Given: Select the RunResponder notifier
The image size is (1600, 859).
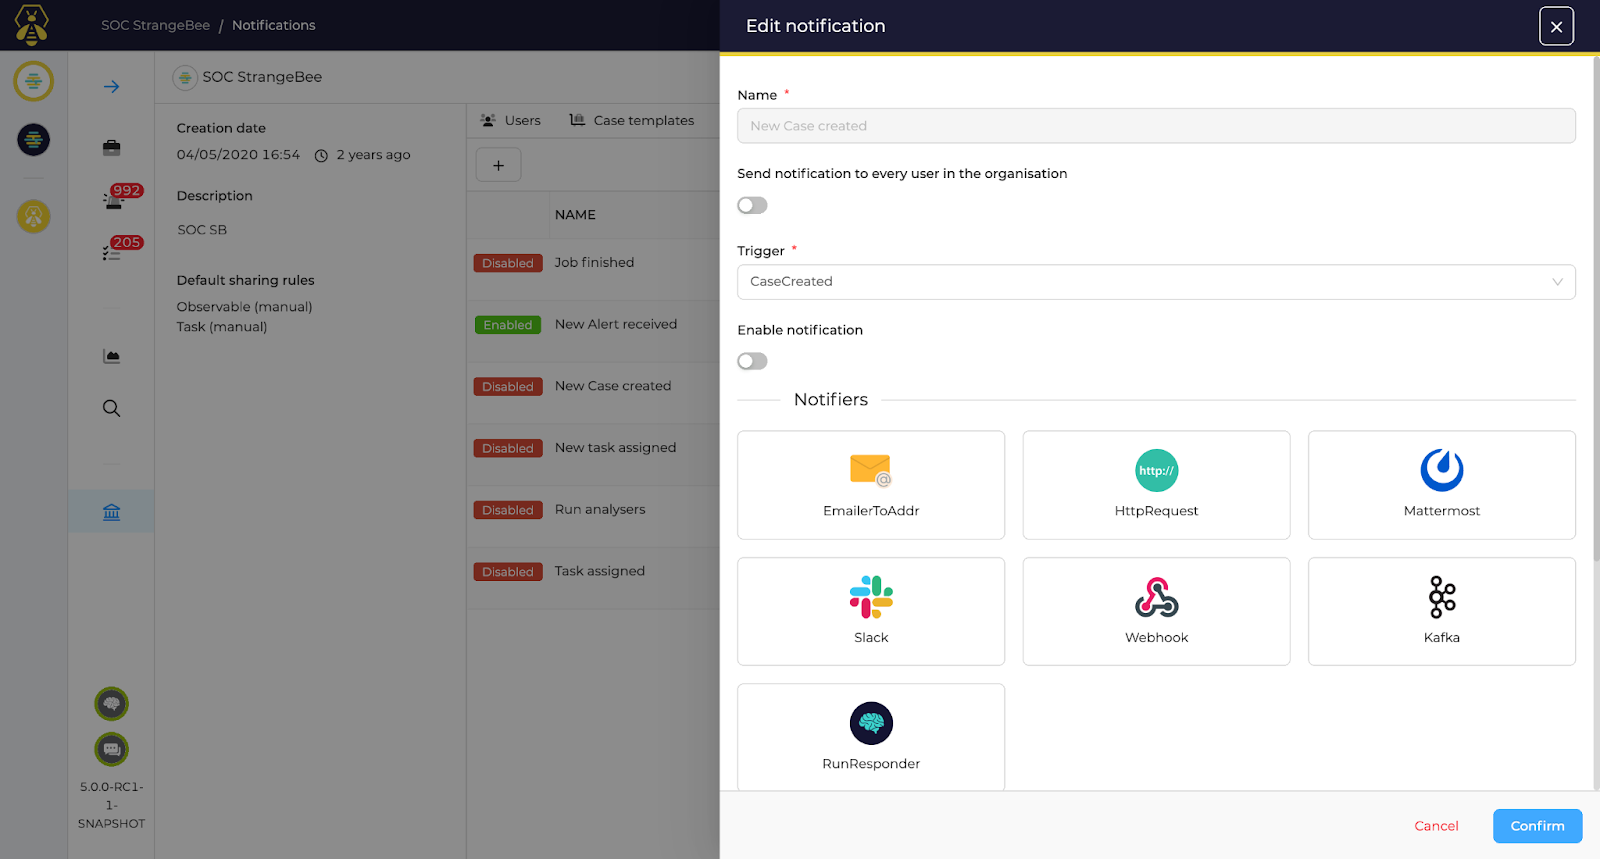Looking at the screenshot, I should [x=871, y=737].
